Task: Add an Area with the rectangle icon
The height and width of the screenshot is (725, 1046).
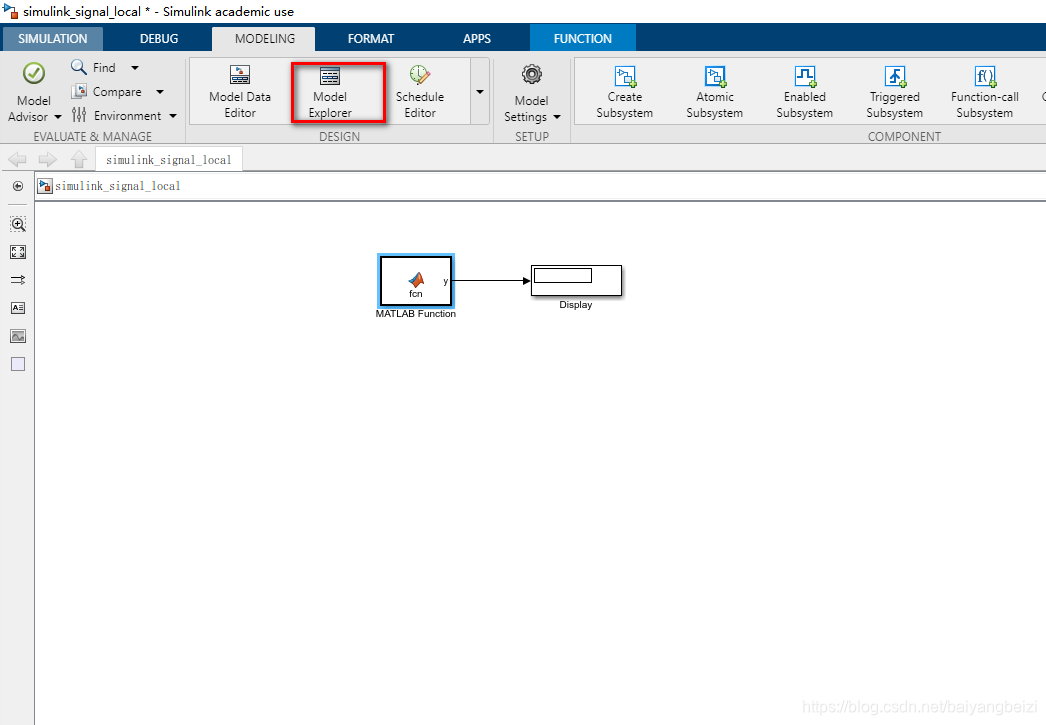Action: (18, 364)
